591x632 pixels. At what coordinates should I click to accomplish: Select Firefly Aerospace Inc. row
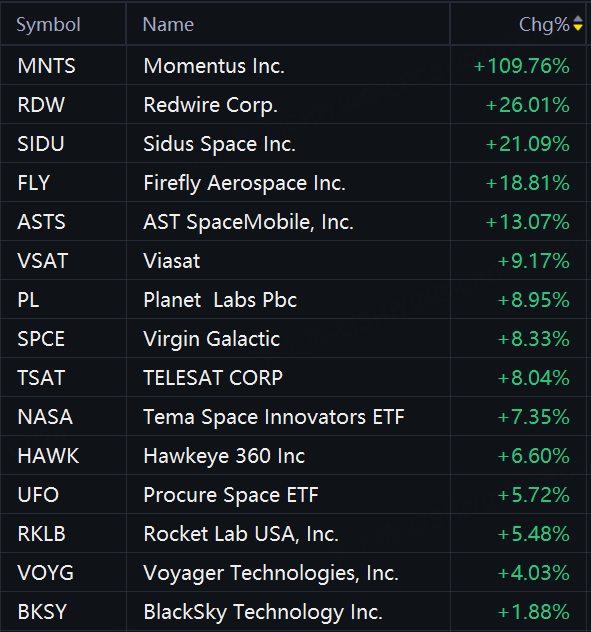pos(293,183)
